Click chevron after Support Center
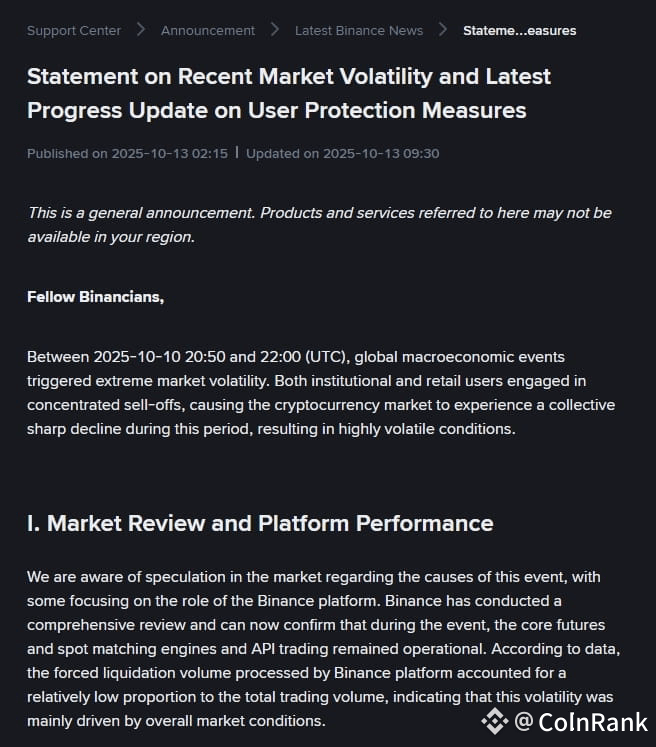The width and height of the screenshot is (656, 747). pyautogui.click(x=141, y=30)
